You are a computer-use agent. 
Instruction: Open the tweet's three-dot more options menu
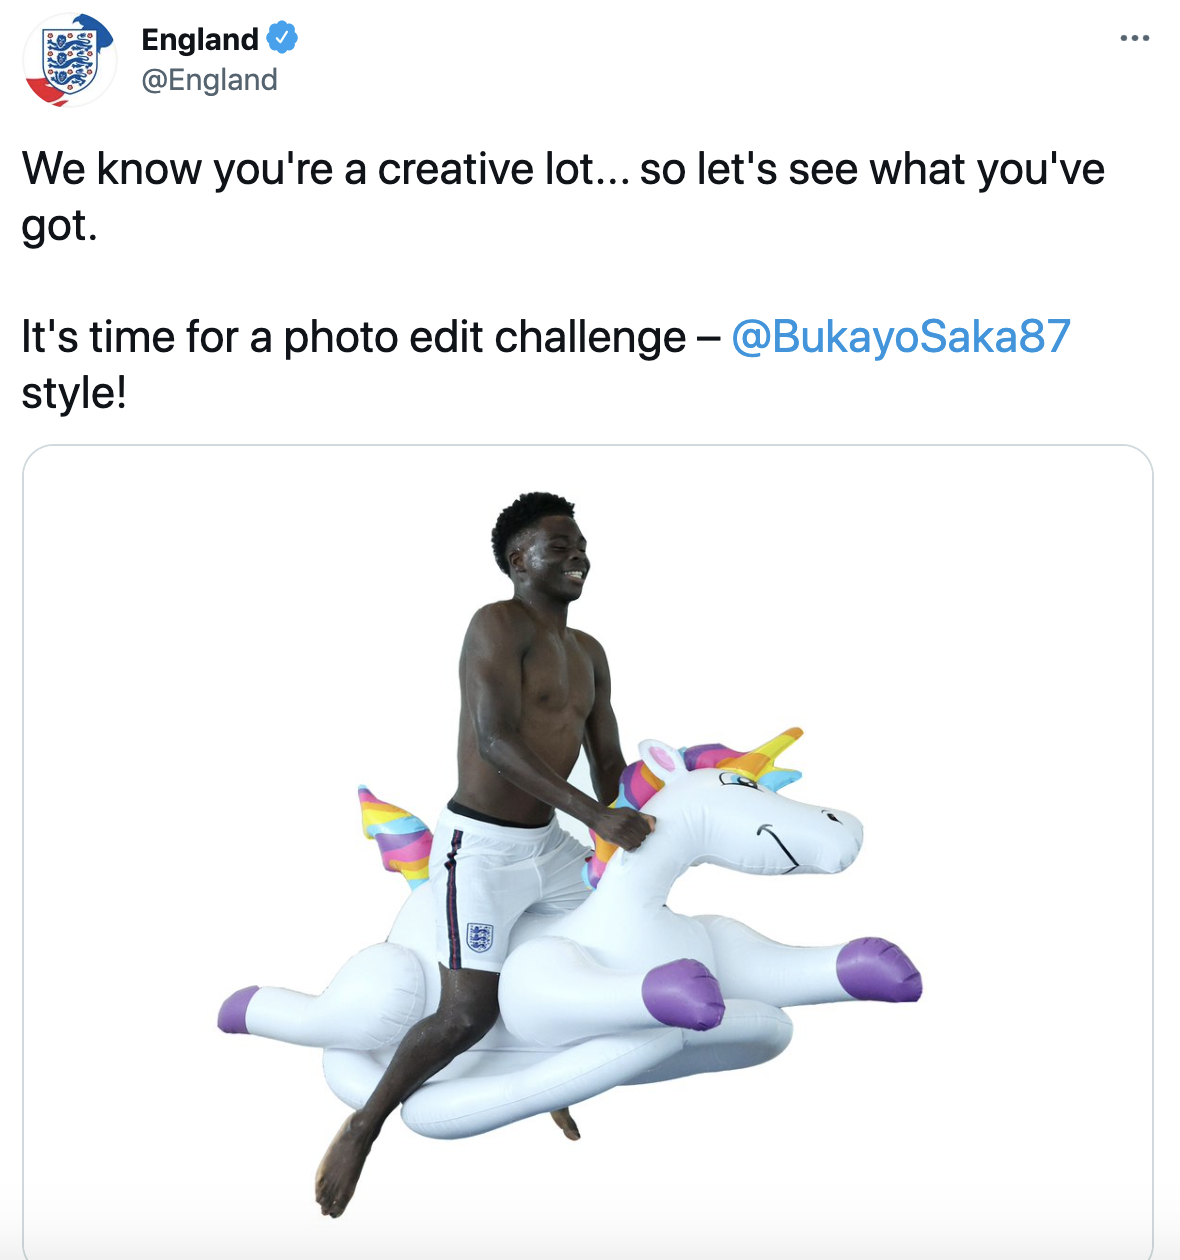coord(1134,39)
